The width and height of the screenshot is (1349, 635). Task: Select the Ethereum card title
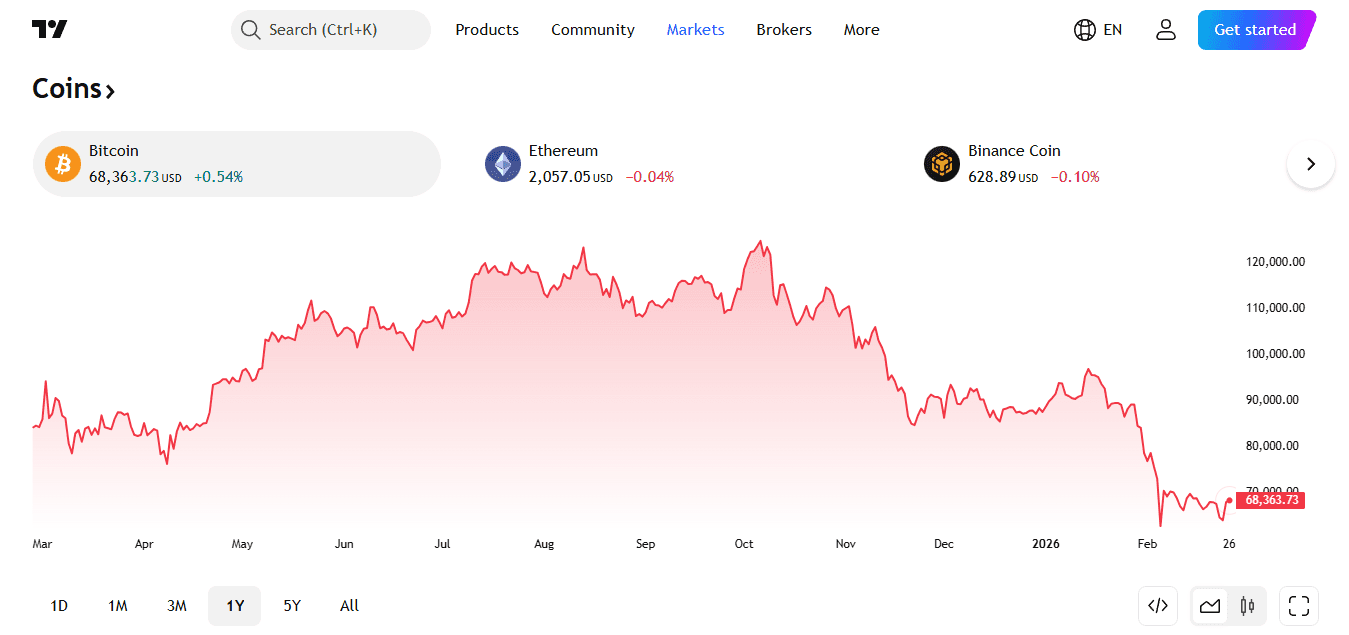[x=563, y=151]
